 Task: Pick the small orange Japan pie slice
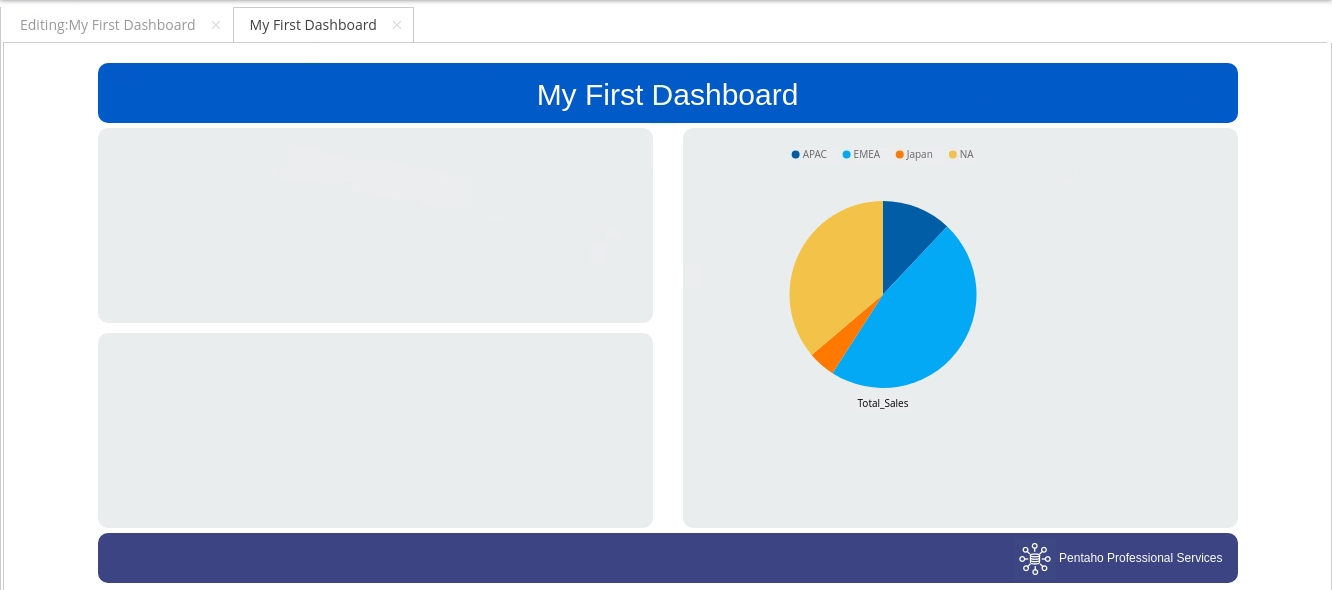[828, 356]
